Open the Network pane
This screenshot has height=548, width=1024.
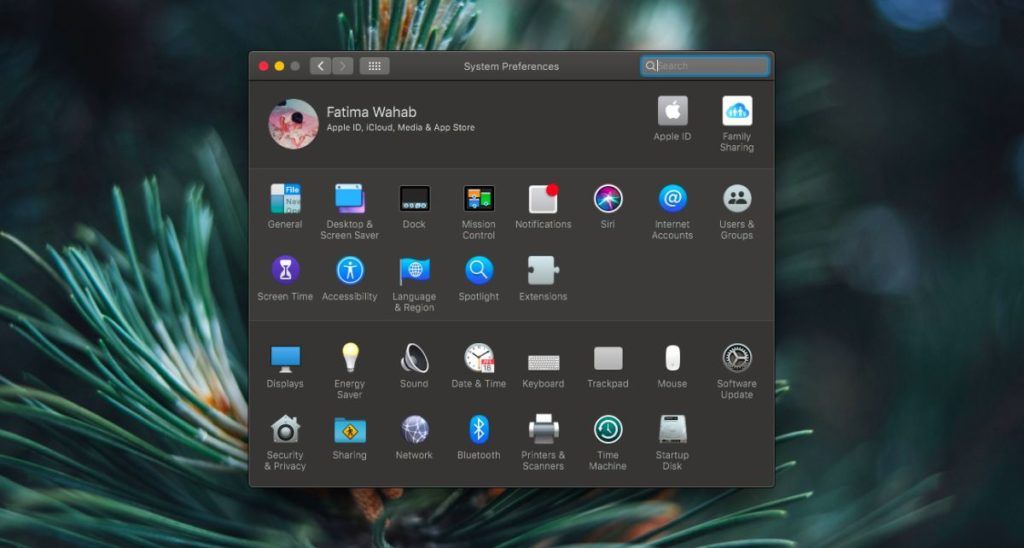click(x=414, y=430)
